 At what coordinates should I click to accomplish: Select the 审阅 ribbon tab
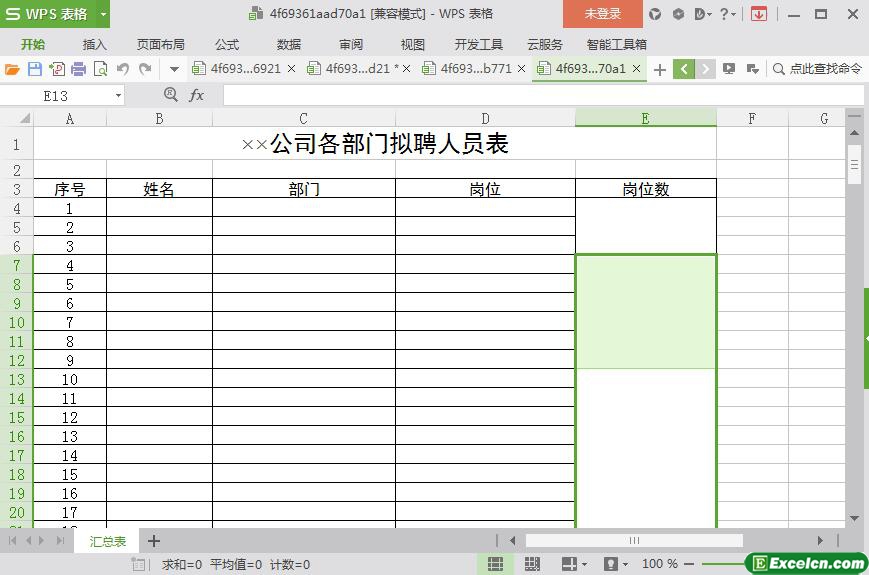351,44
